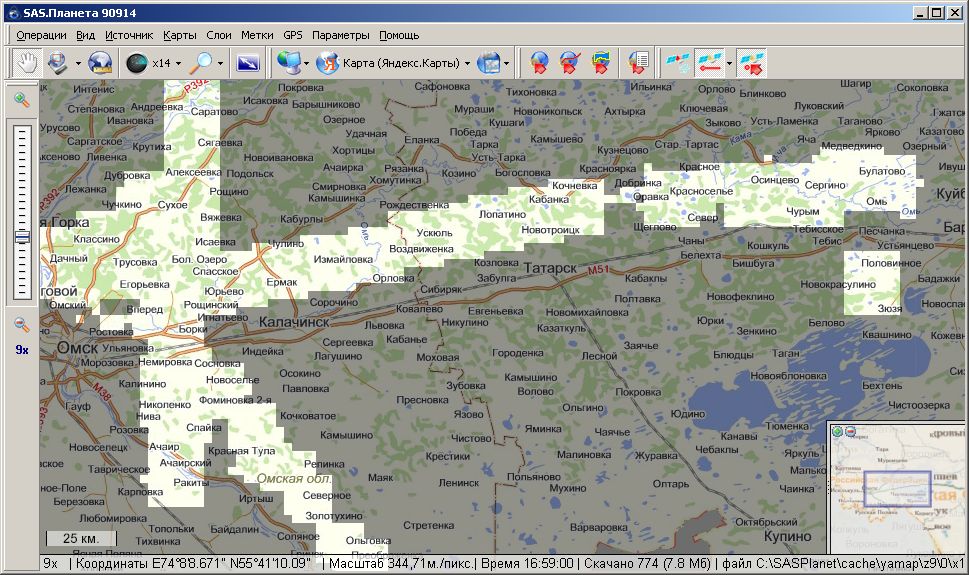
Task: Click the vertical zoom slider handle
Action: point(21,236)
